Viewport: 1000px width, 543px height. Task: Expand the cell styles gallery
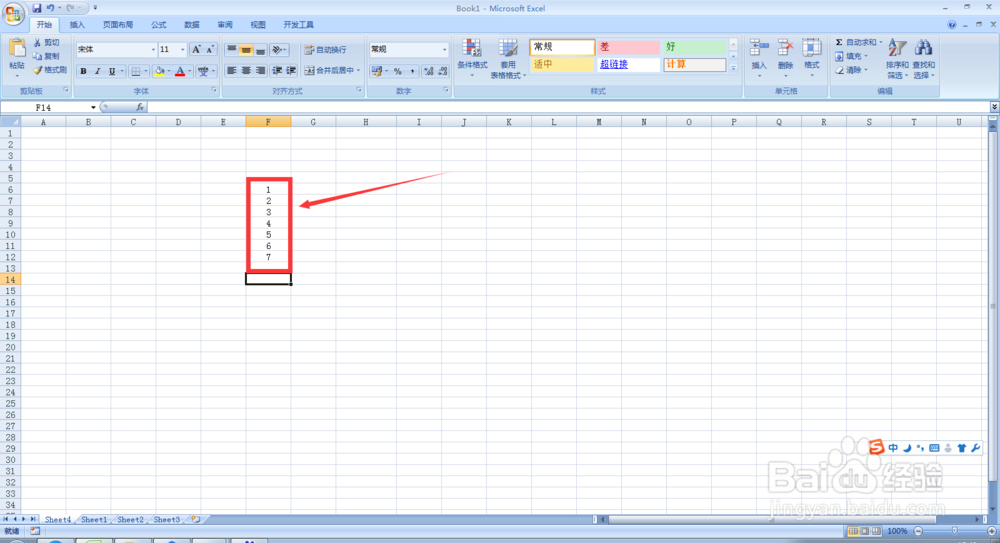click(733, 68)
